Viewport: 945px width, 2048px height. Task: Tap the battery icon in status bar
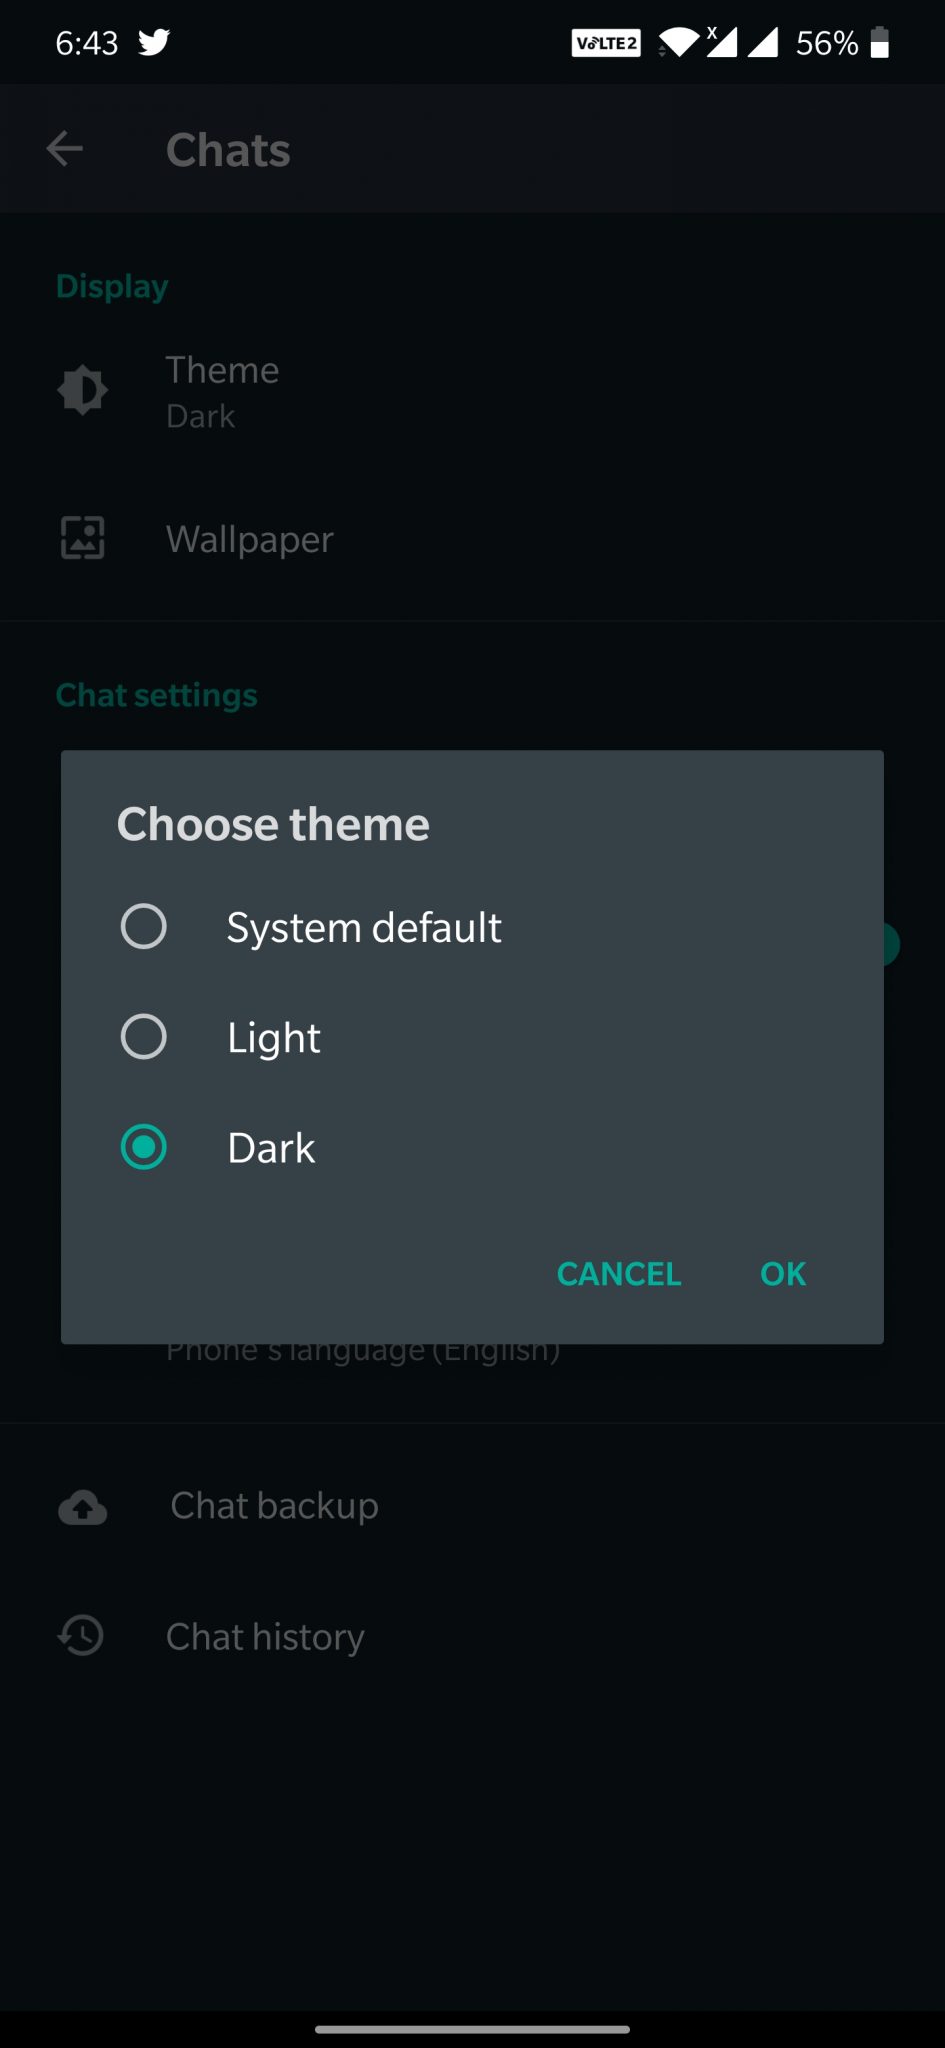880,42
